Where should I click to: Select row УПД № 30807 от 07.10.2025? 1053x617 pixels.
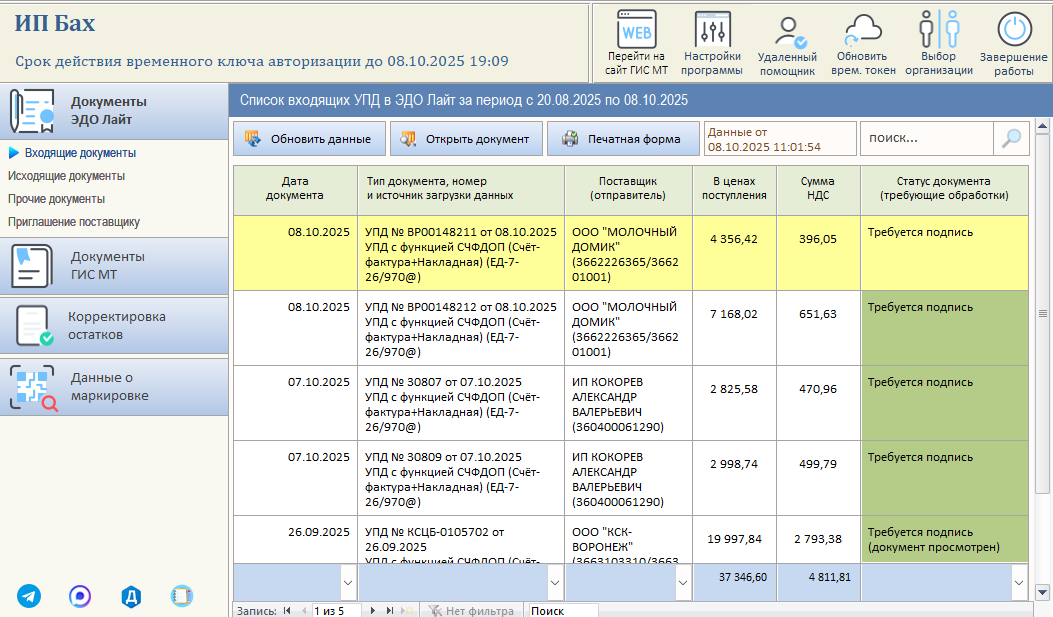pyautogui.click(x=631, y=404)
